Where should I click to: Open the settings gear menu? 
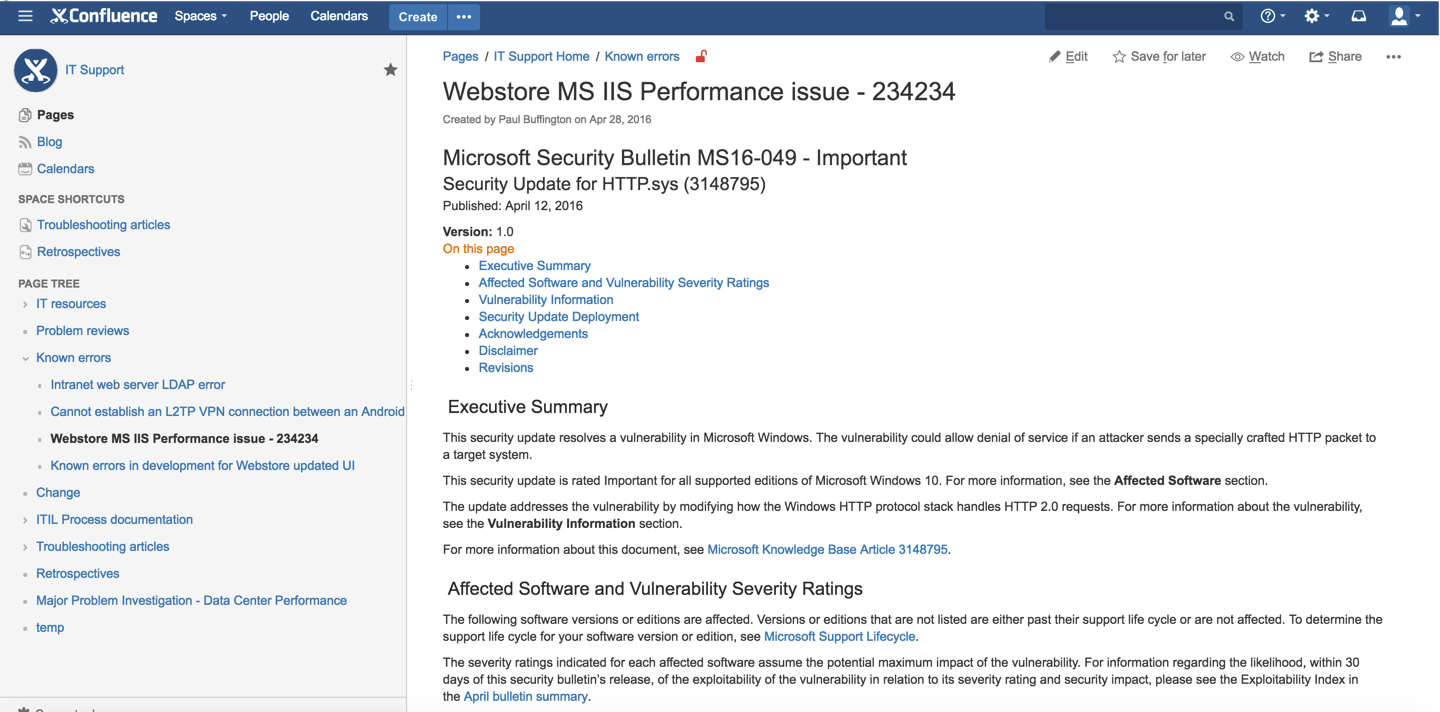1313,16
